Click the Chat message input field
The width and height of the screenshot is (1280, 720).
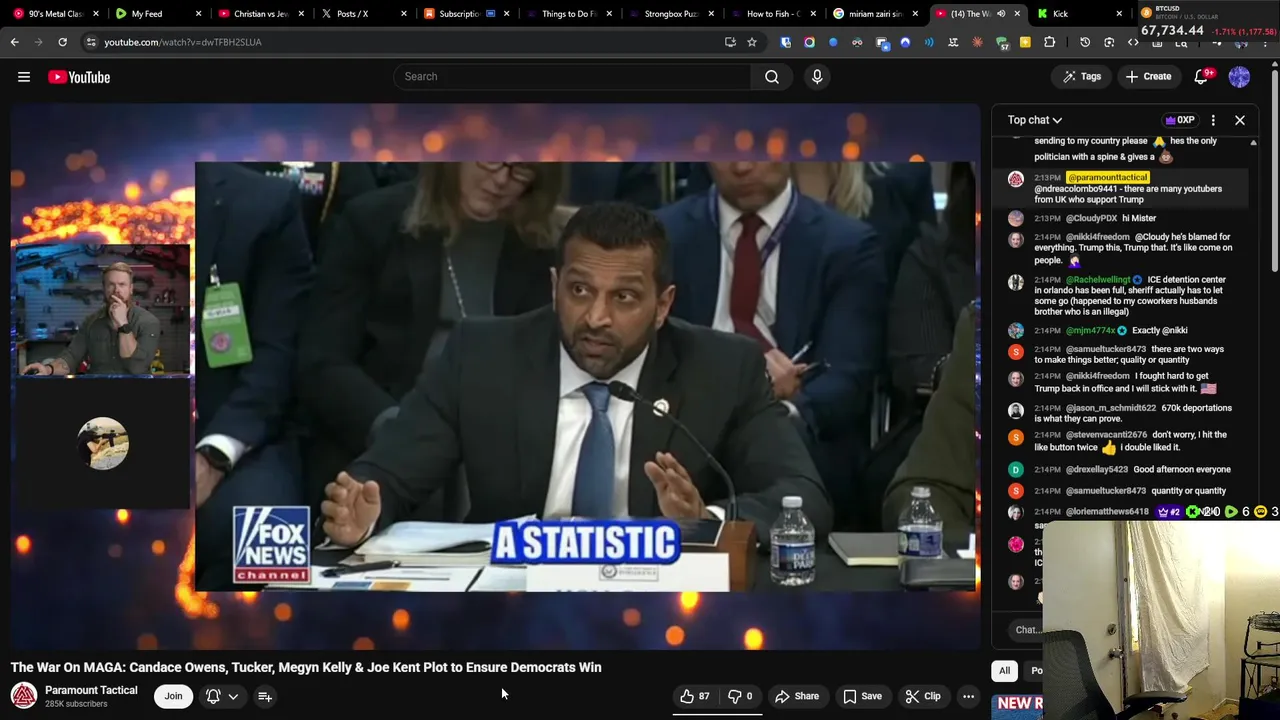[1026, 630]
